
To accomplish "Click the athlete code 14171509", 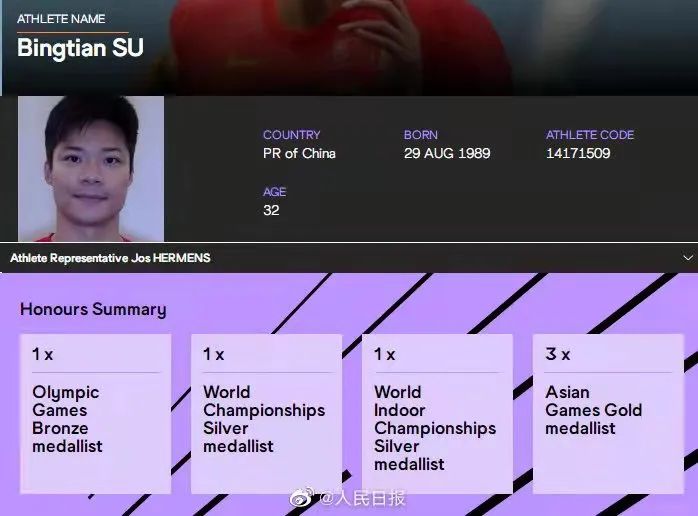I will [578, 154].
